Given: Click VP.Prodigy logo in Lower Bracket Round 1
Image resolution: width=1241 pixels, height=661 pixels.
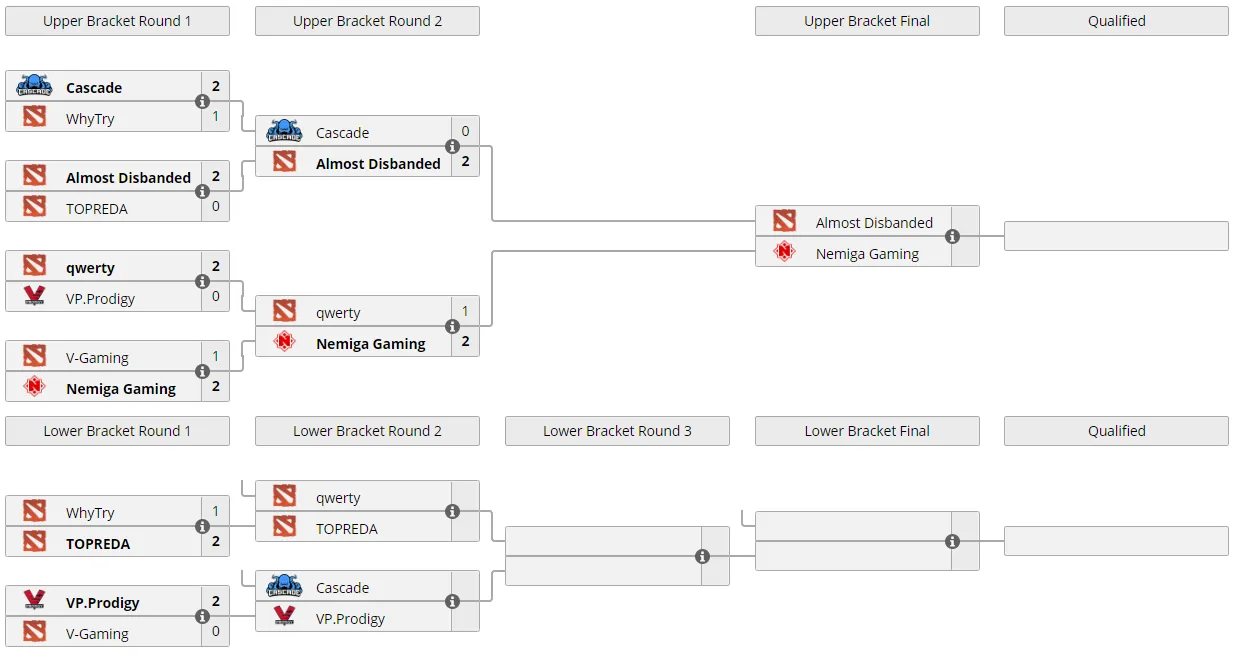Looking at the screenshot, I should click(34, 602).
